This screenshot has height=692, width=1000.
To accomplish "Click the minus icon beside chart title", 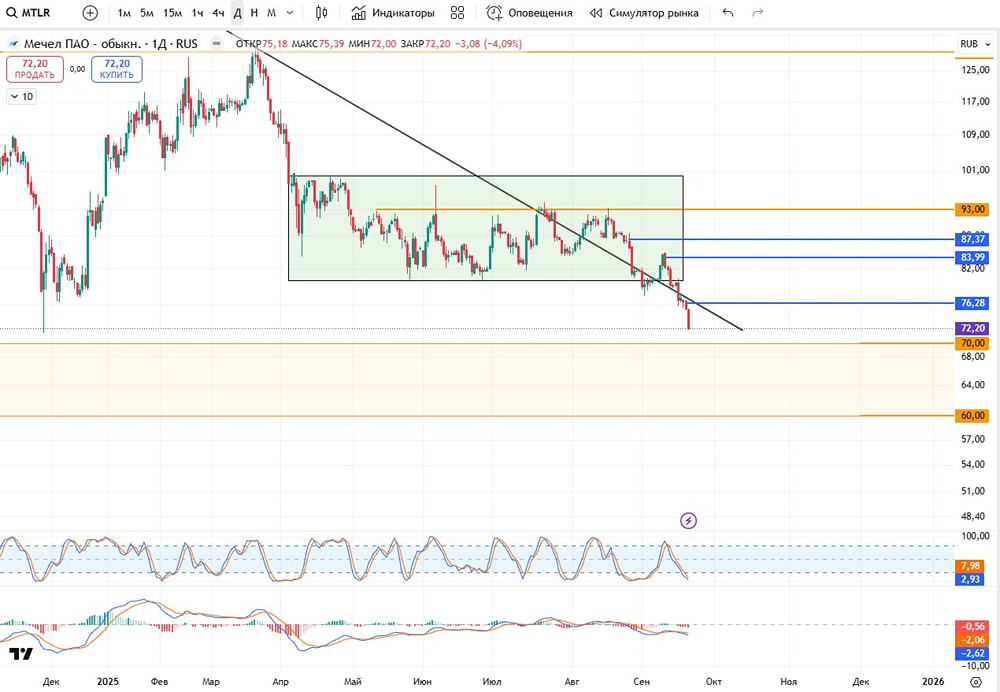I will pos(217,44).
